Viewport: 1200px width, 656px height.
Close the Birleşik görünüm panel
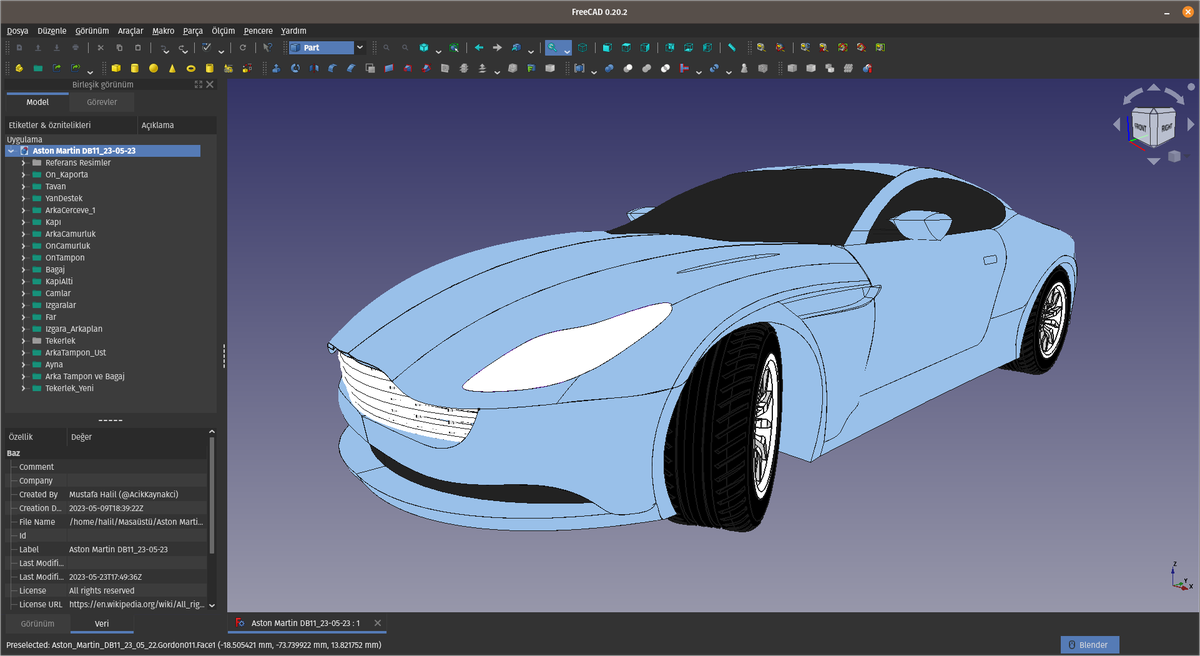point(210,85)
